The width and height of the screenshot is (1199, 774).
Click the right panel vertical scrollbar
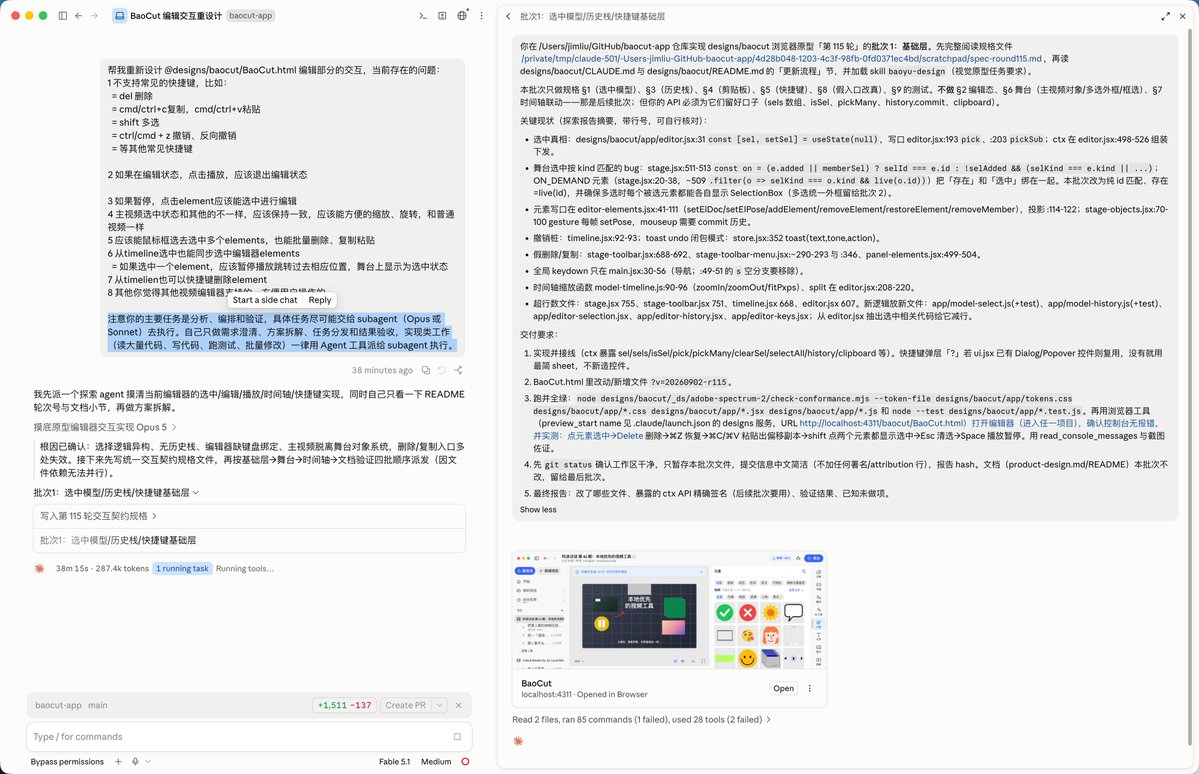(x=1190, y=386)
